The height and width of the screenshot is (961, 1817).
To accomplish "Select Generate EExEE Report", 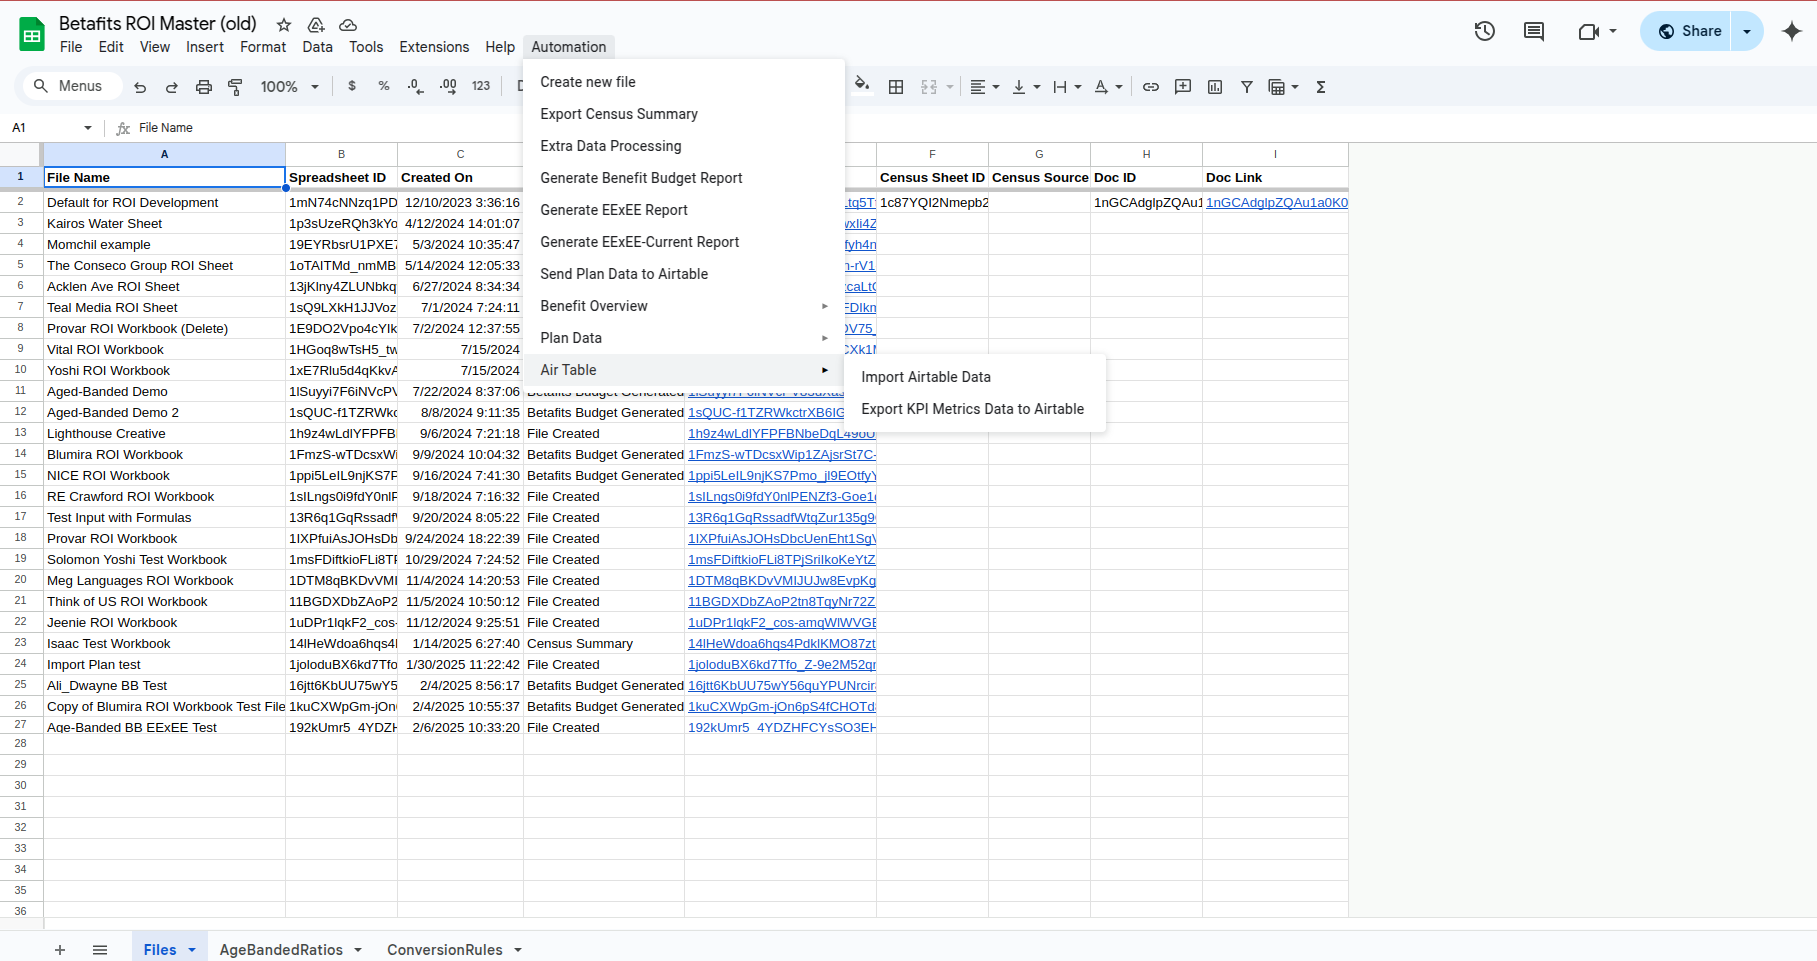I will tap(684, 210).
